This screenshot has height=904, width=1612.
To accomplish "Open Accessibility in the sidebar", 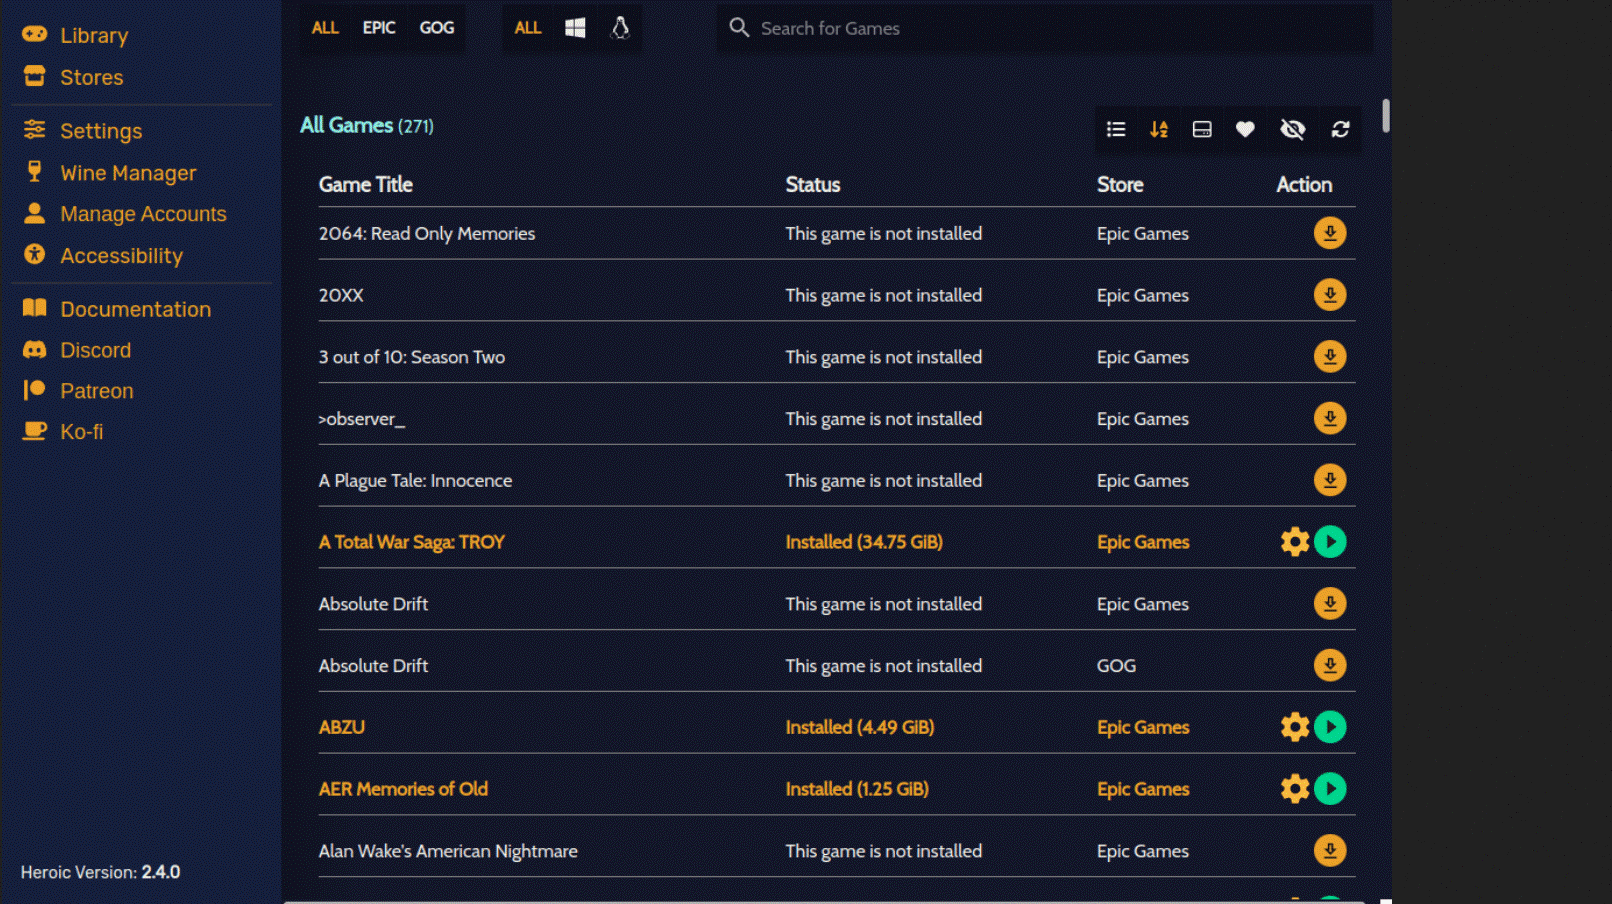I will point(102,256).
